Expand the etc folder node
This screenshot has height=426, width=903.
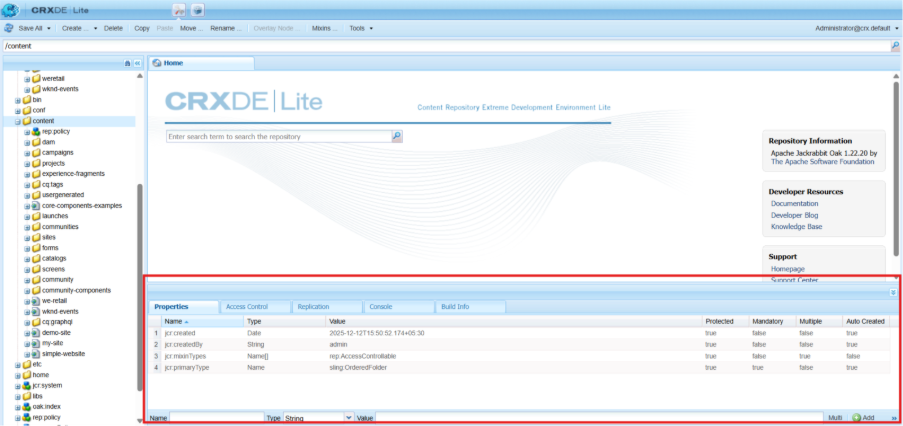point(17,365)
